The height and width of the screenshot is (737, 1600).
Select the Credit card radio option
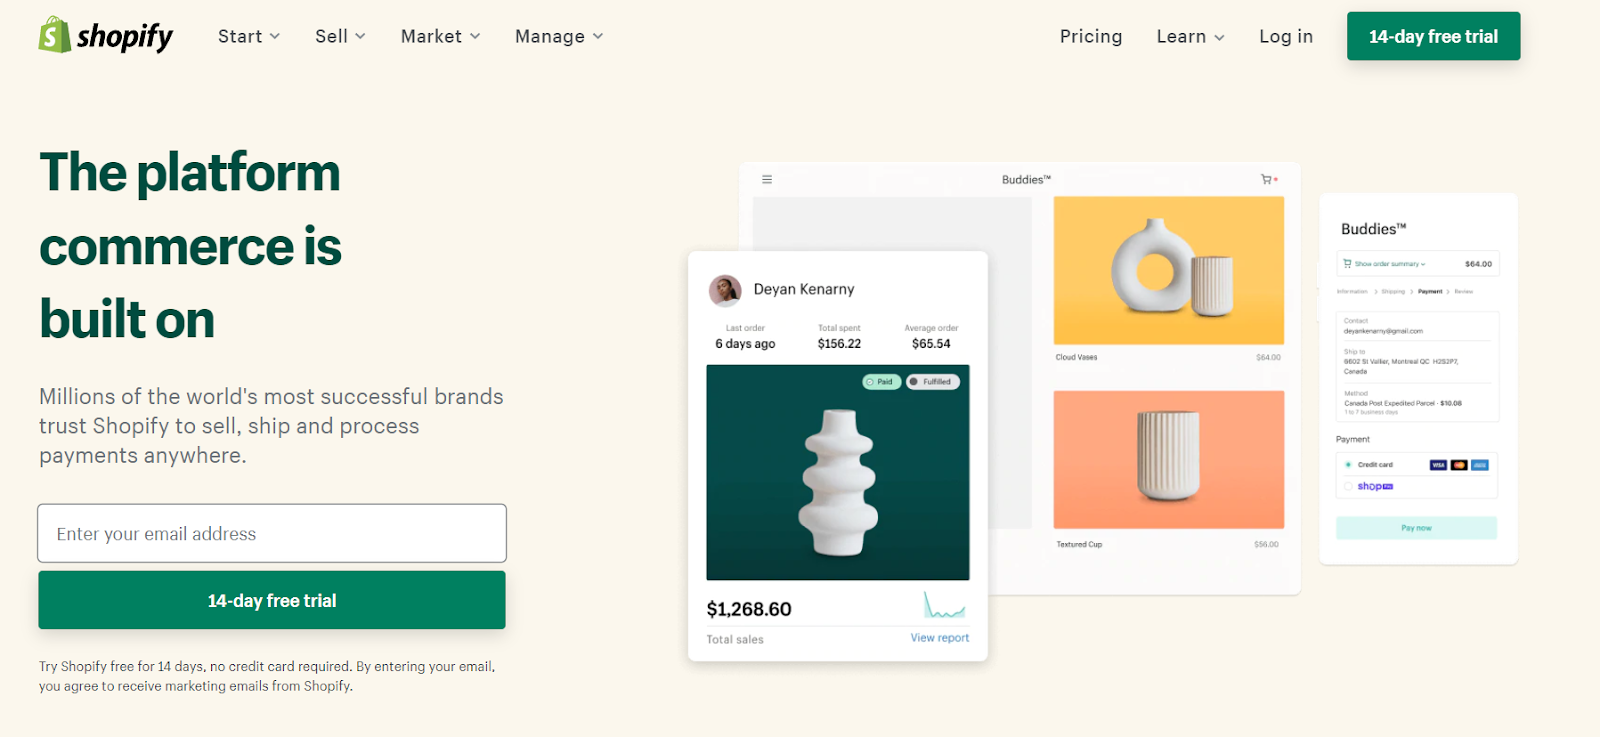[x=1348, y=465]
